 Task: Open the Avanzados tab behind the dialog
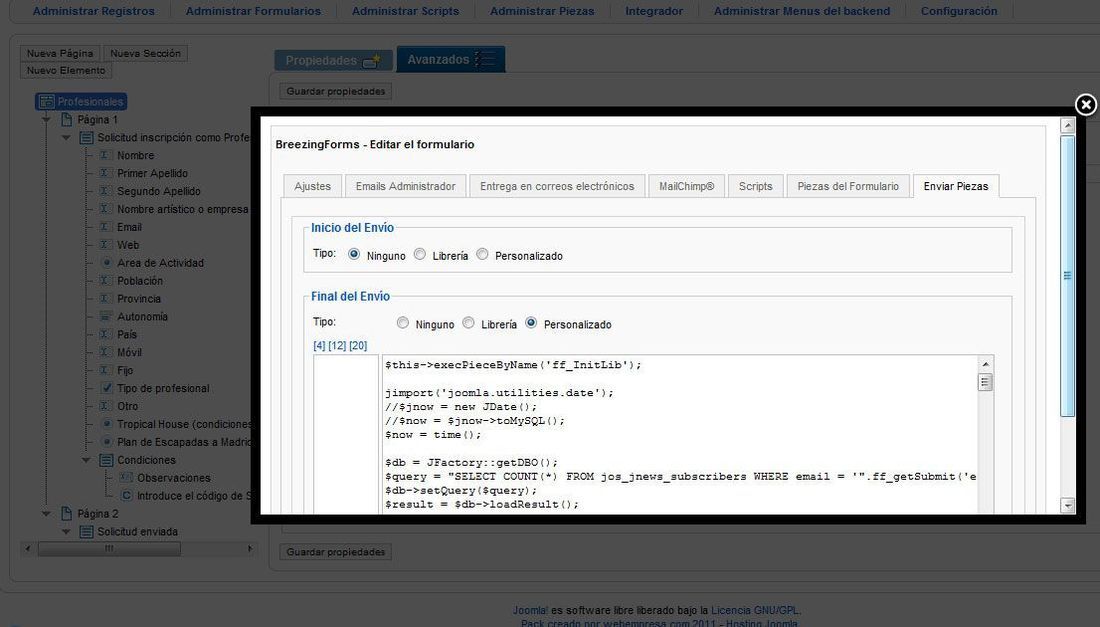(x=451, y=60)
